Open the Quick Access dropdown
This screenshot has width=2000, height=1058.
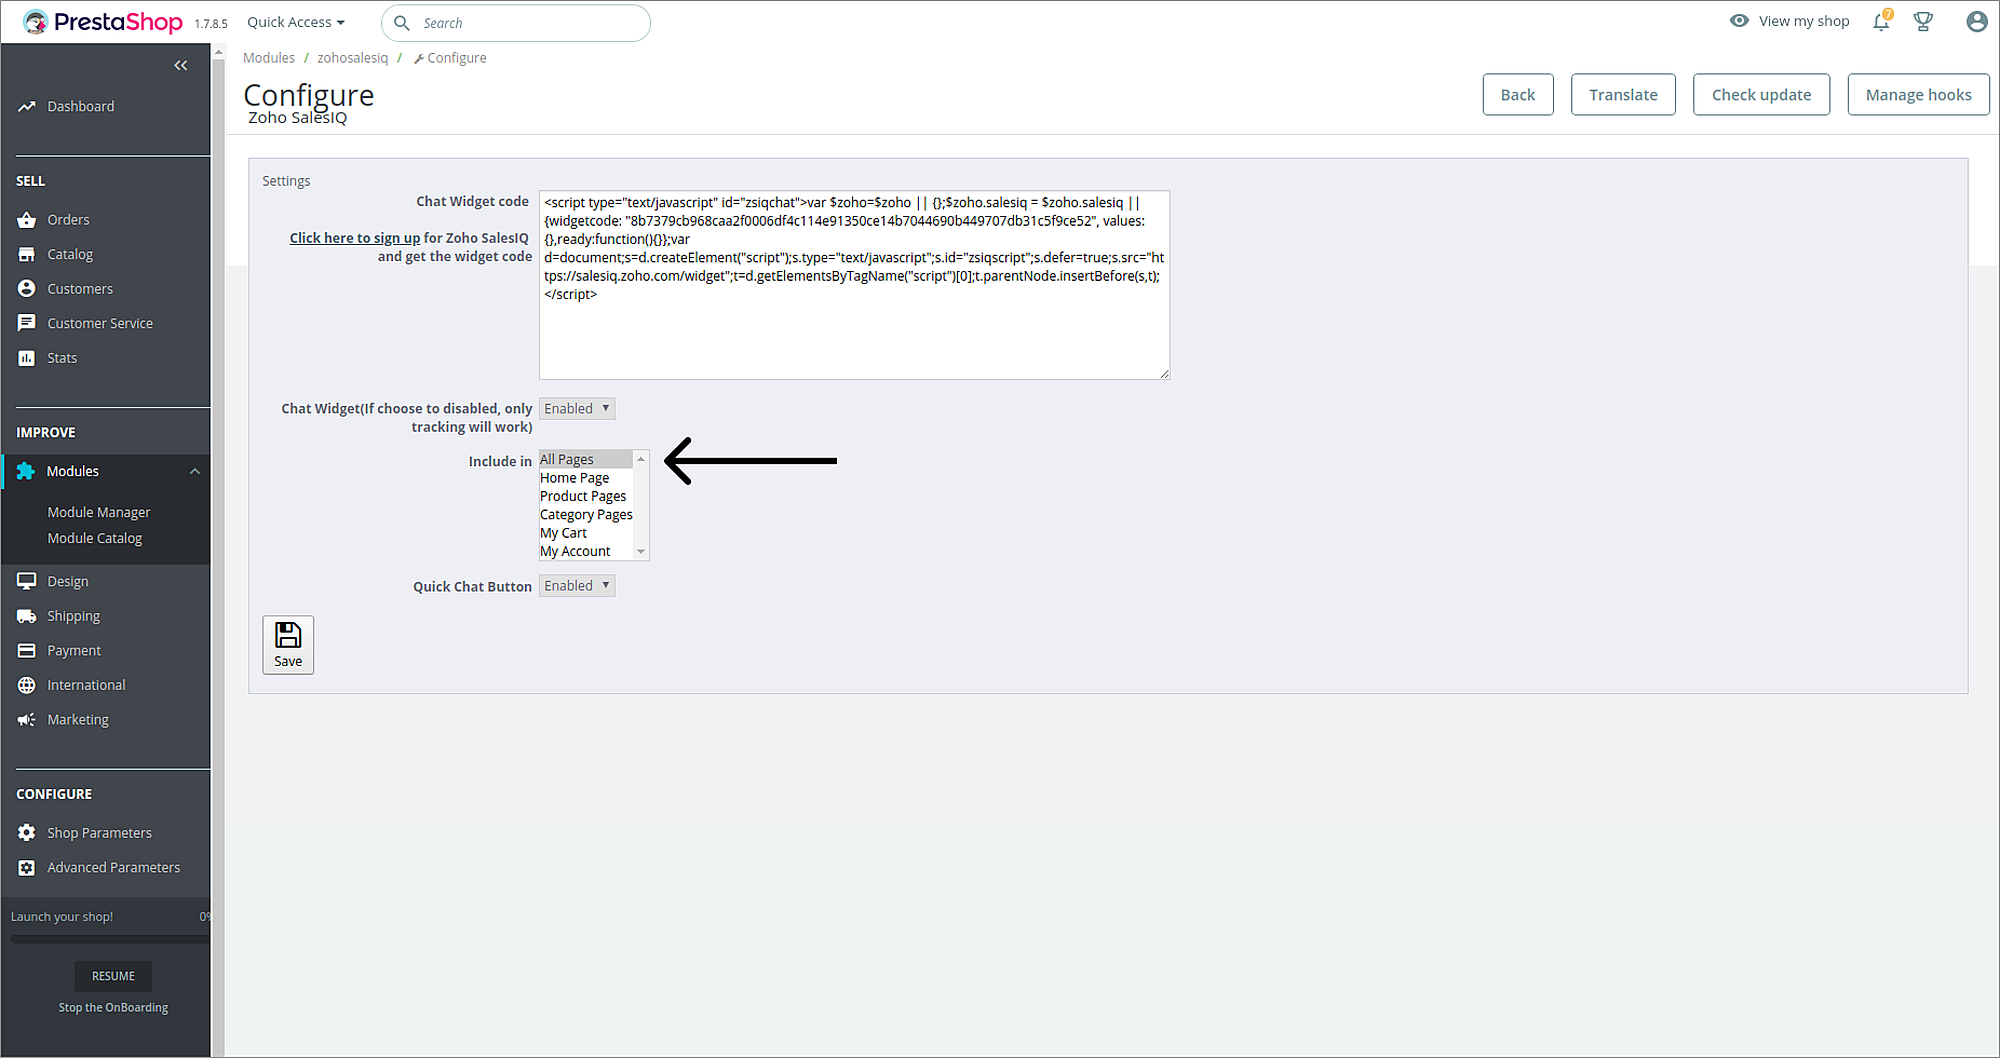296,22
